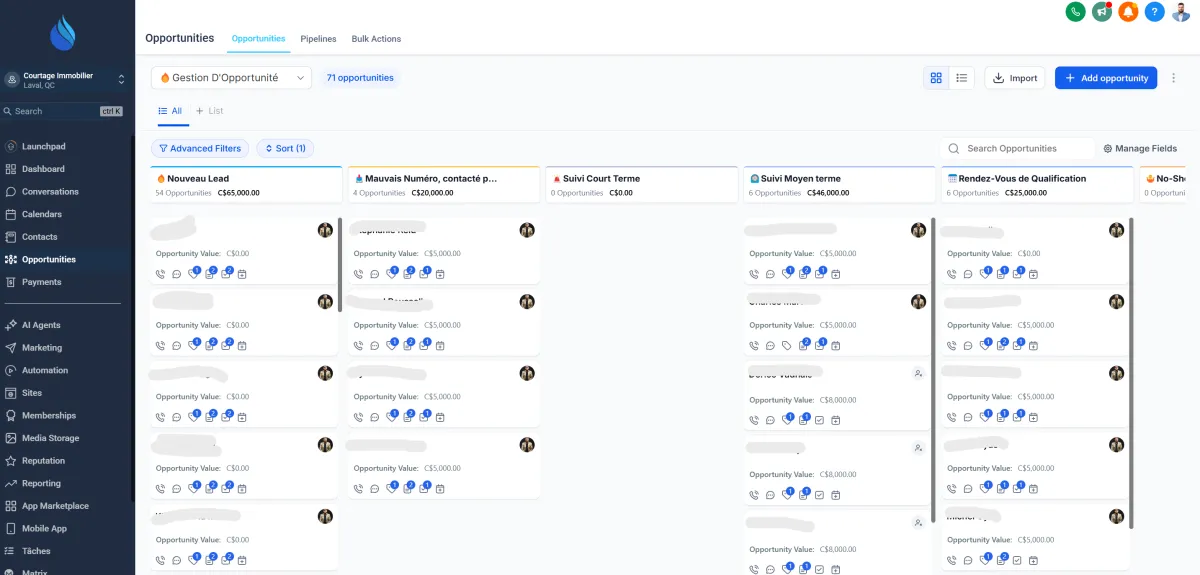The image size is (1200, 575).
Task: Open the user profile avatar in header
Action: coord(1181,12)
